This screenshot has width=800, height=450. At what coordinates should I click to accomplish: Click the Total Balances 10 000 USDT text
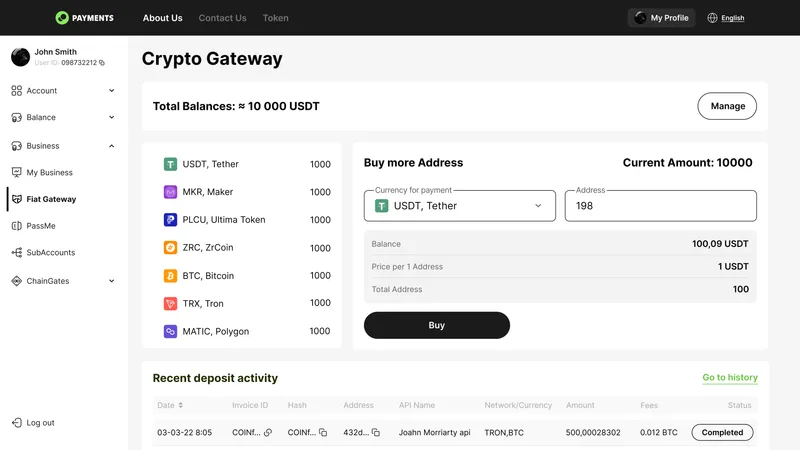pos(236,106)
